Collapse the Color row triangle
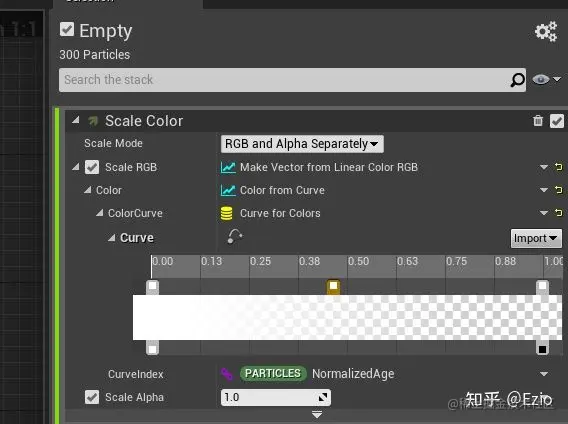 88,190
